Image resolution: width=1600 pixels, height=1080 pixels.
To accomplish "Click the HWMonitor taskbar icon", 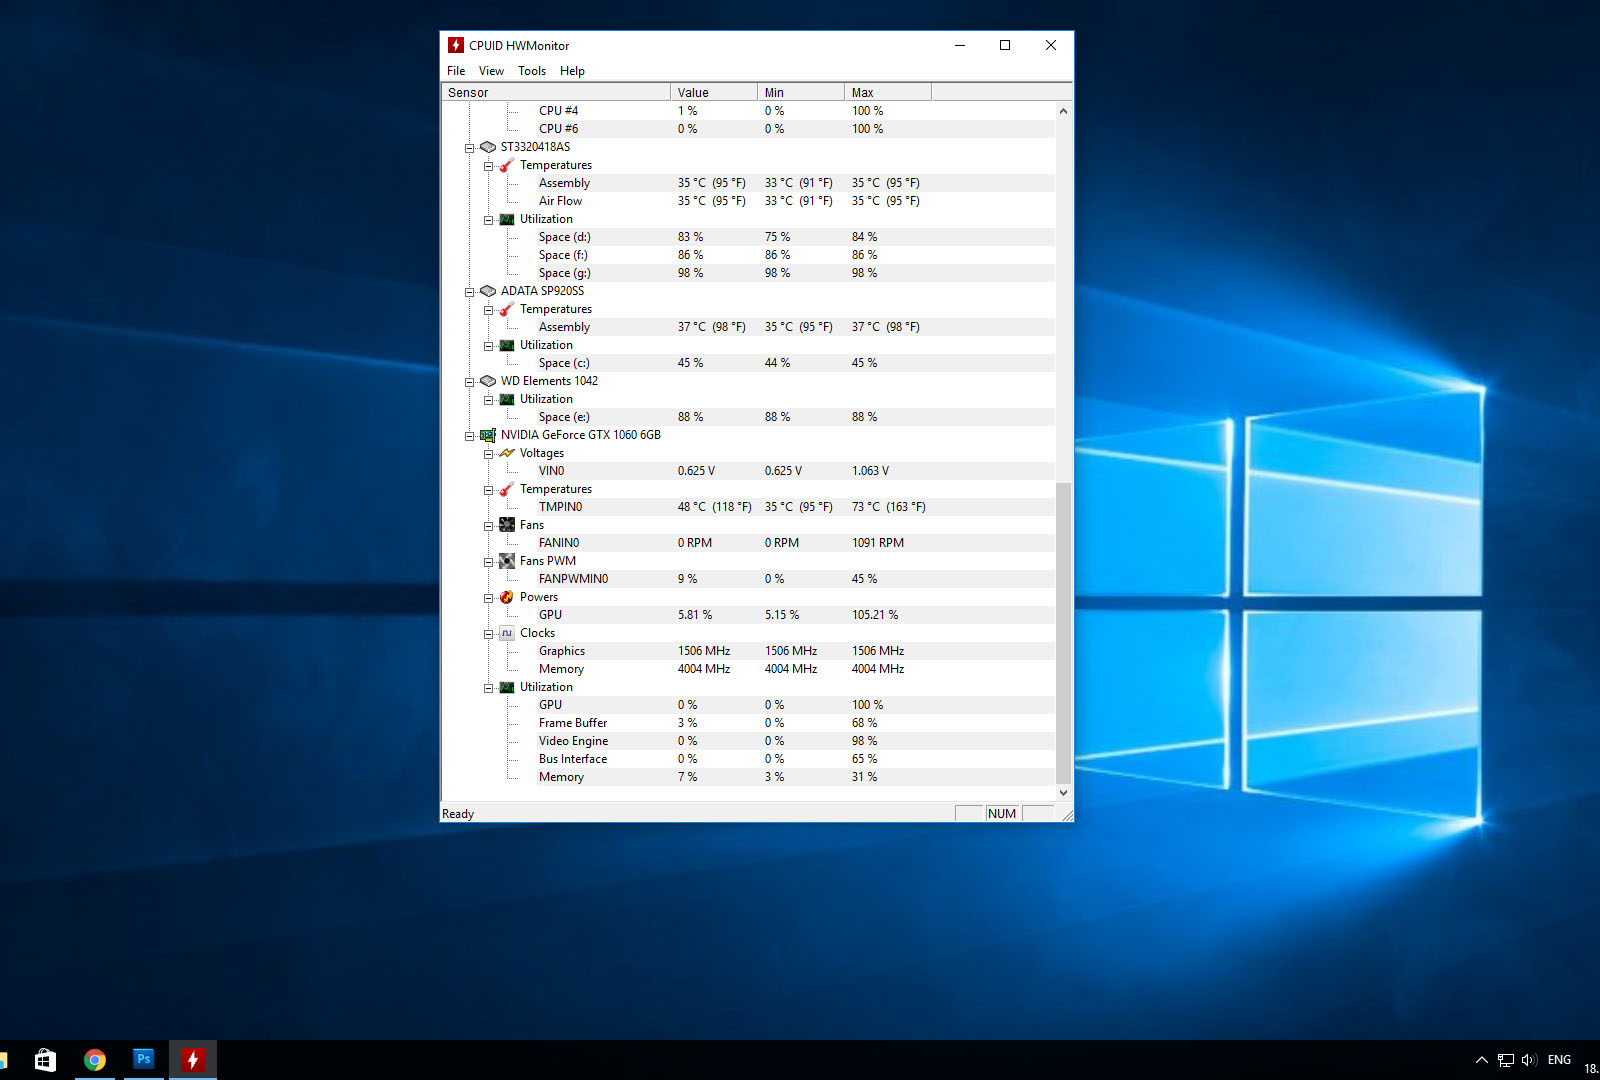I will click(x=193, y=1060).
